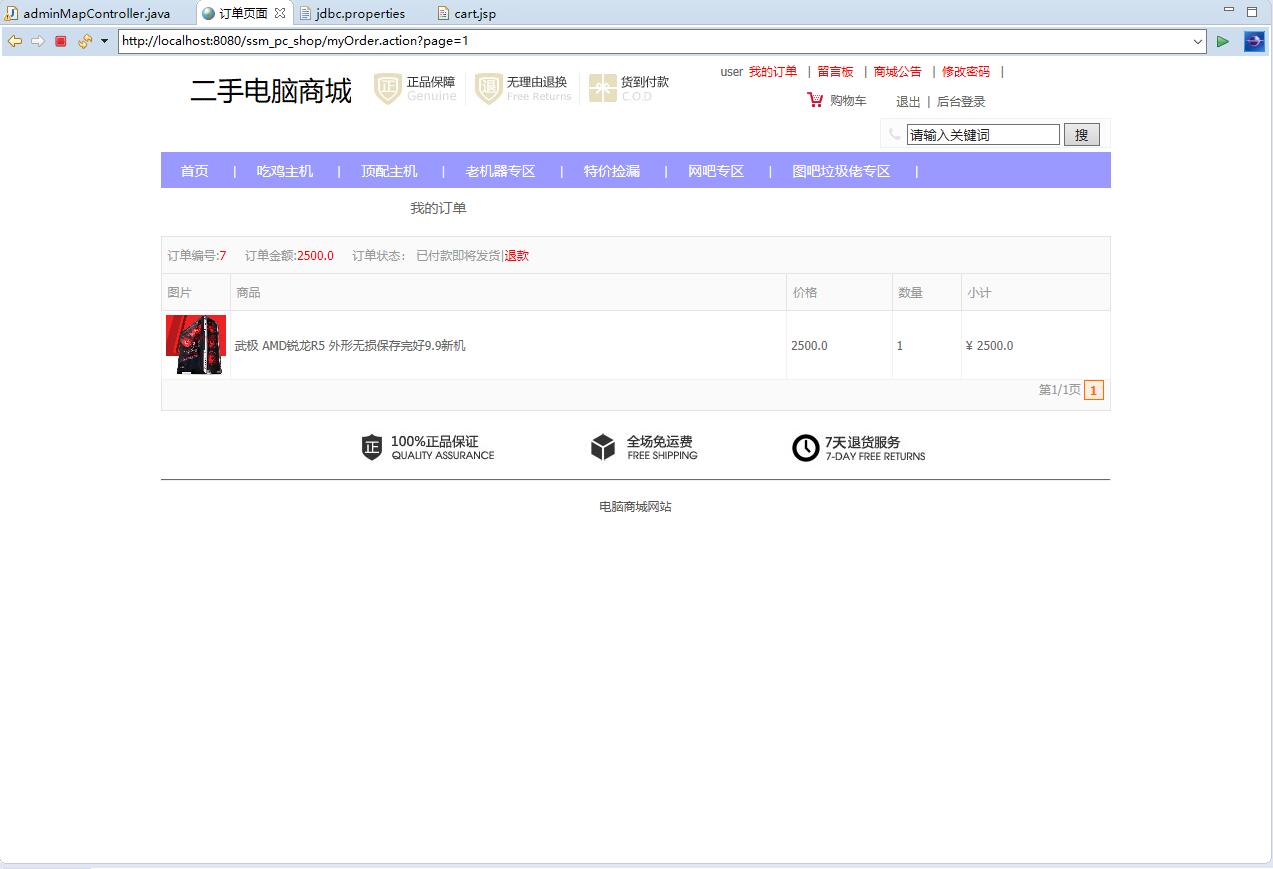This screenshot has width=1273, height=869.
Task: Click the 全场免运费 free shipping box icon
Action: pyautogui.click(x=602, y=448)
